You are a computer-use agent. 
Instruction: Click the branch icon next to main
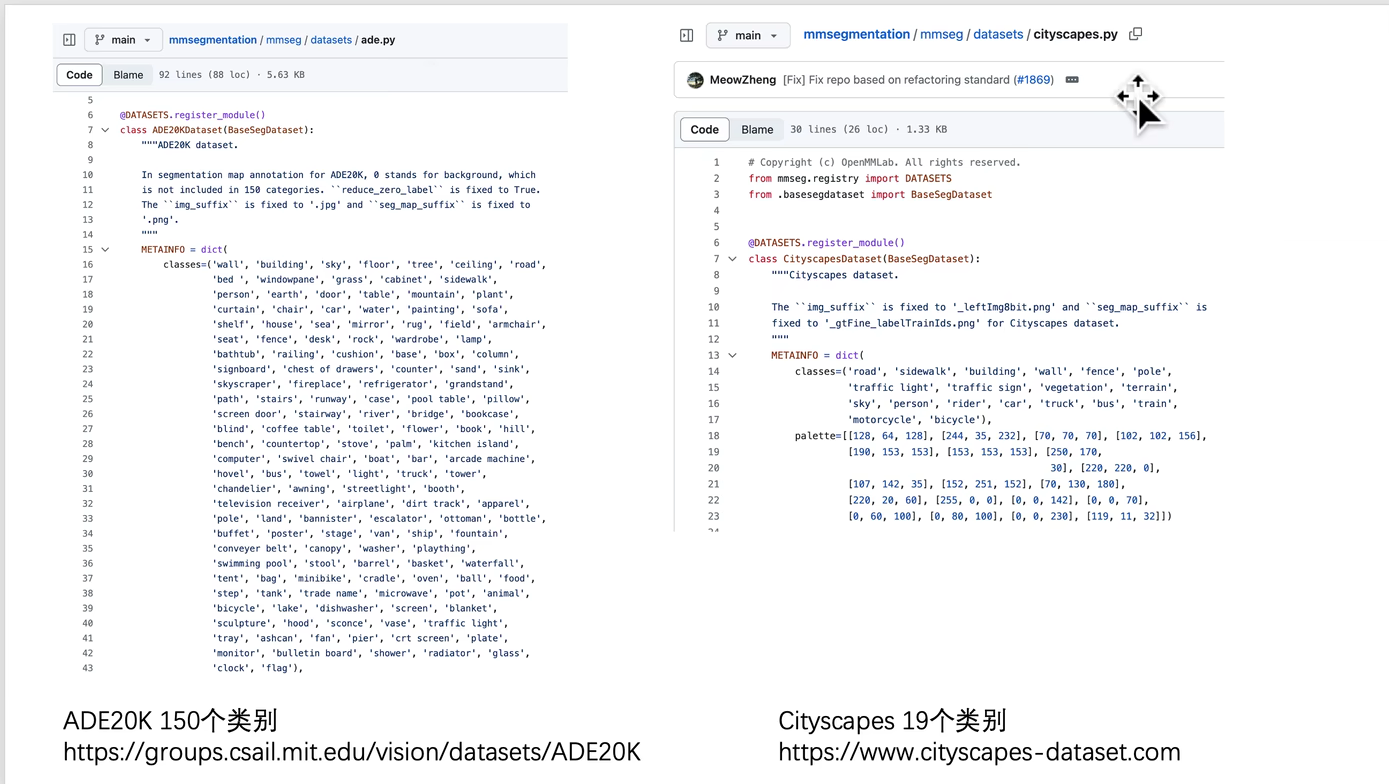tap(98, 39)
